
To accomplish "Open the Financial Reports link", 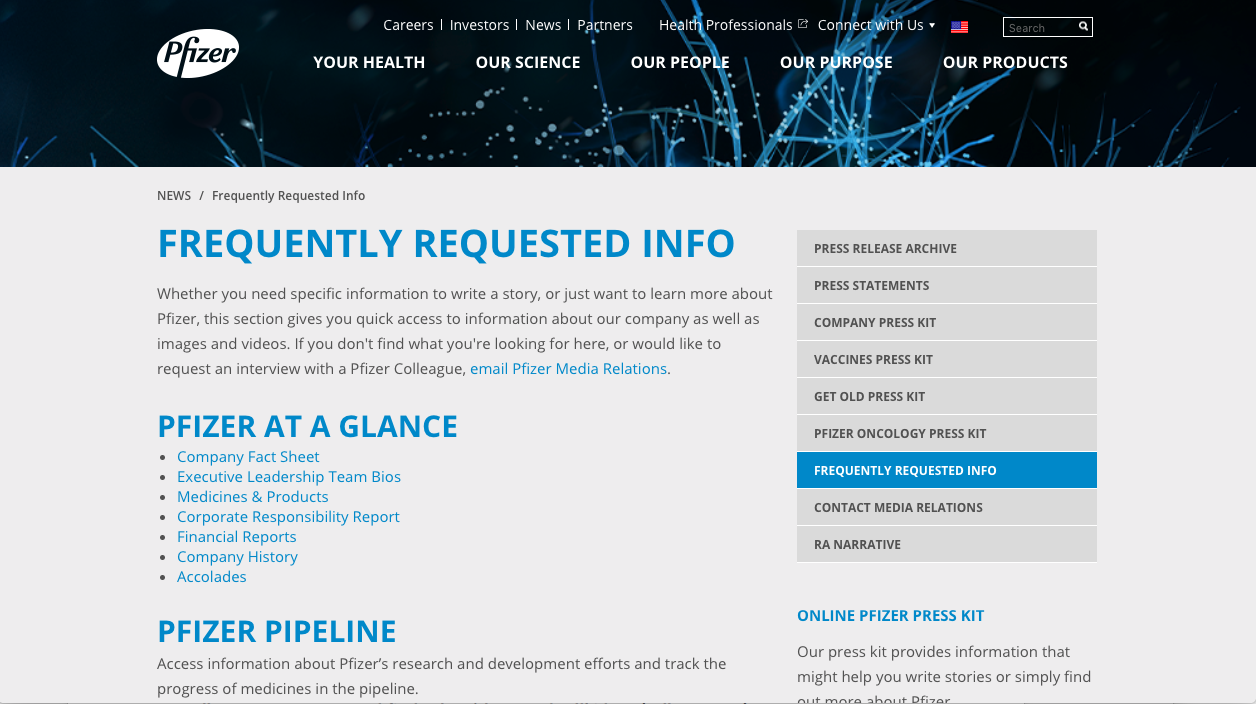I will click(x=236, y=537).
